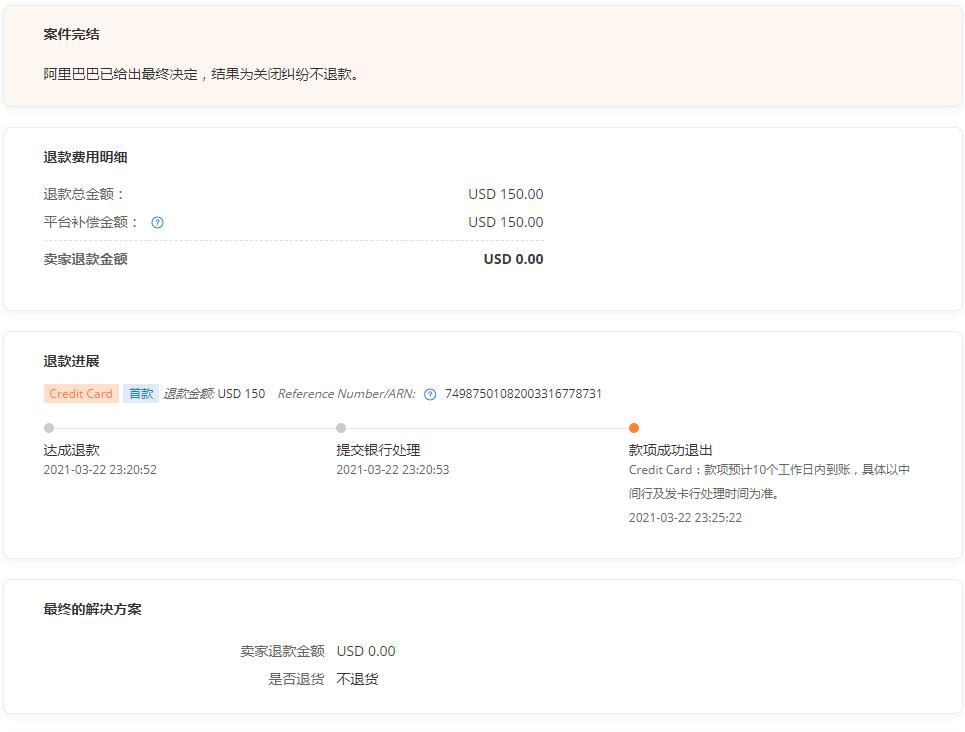Click the bold 卖家退款金额 USD 0.00 amount
The height and width of the screenshot is (732, 965).
click(513, 259)
